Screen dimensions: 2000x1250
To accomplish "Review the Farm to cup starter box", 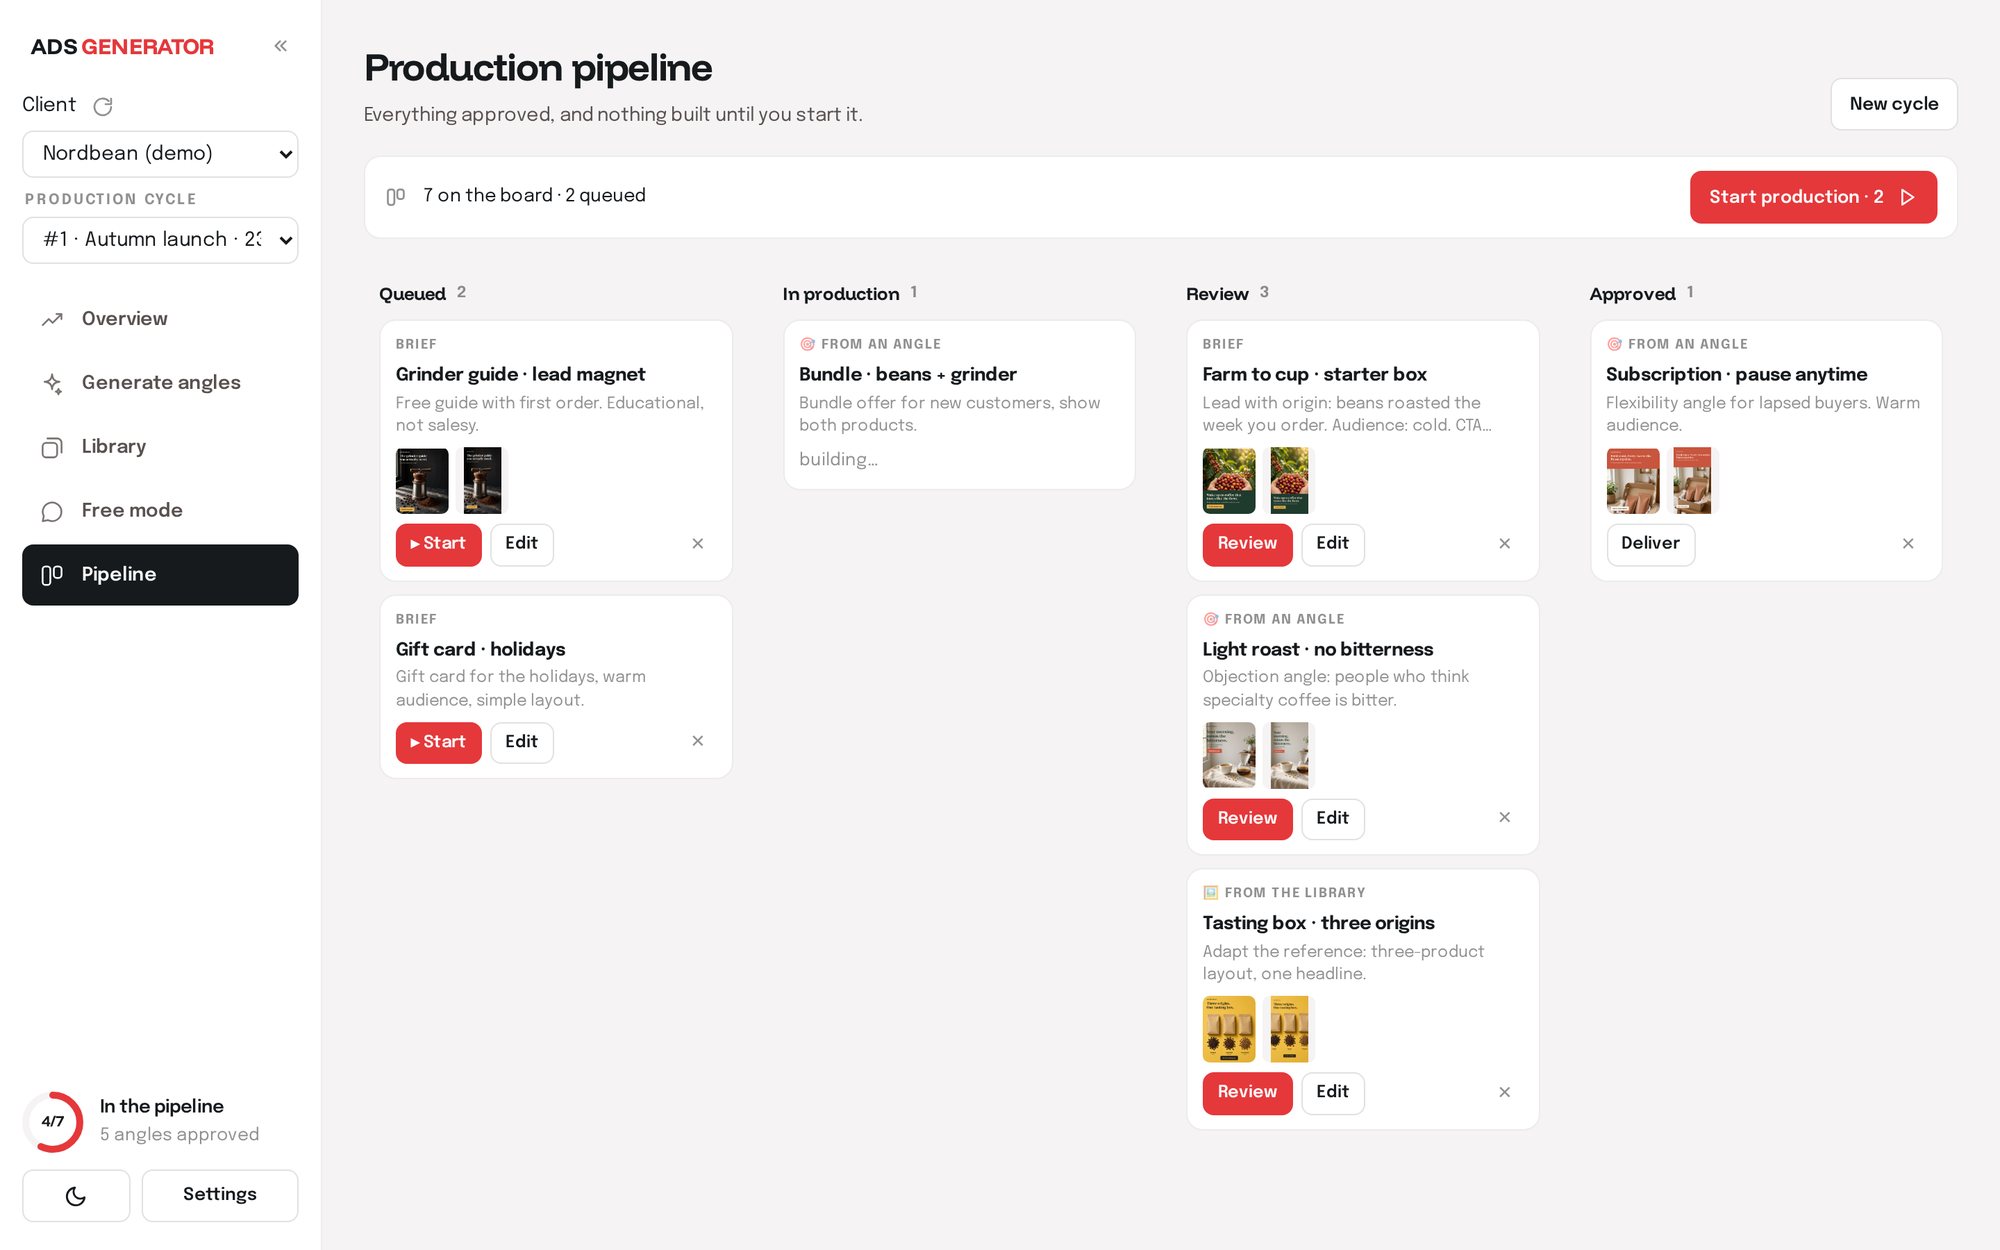I will point(1247,544).
